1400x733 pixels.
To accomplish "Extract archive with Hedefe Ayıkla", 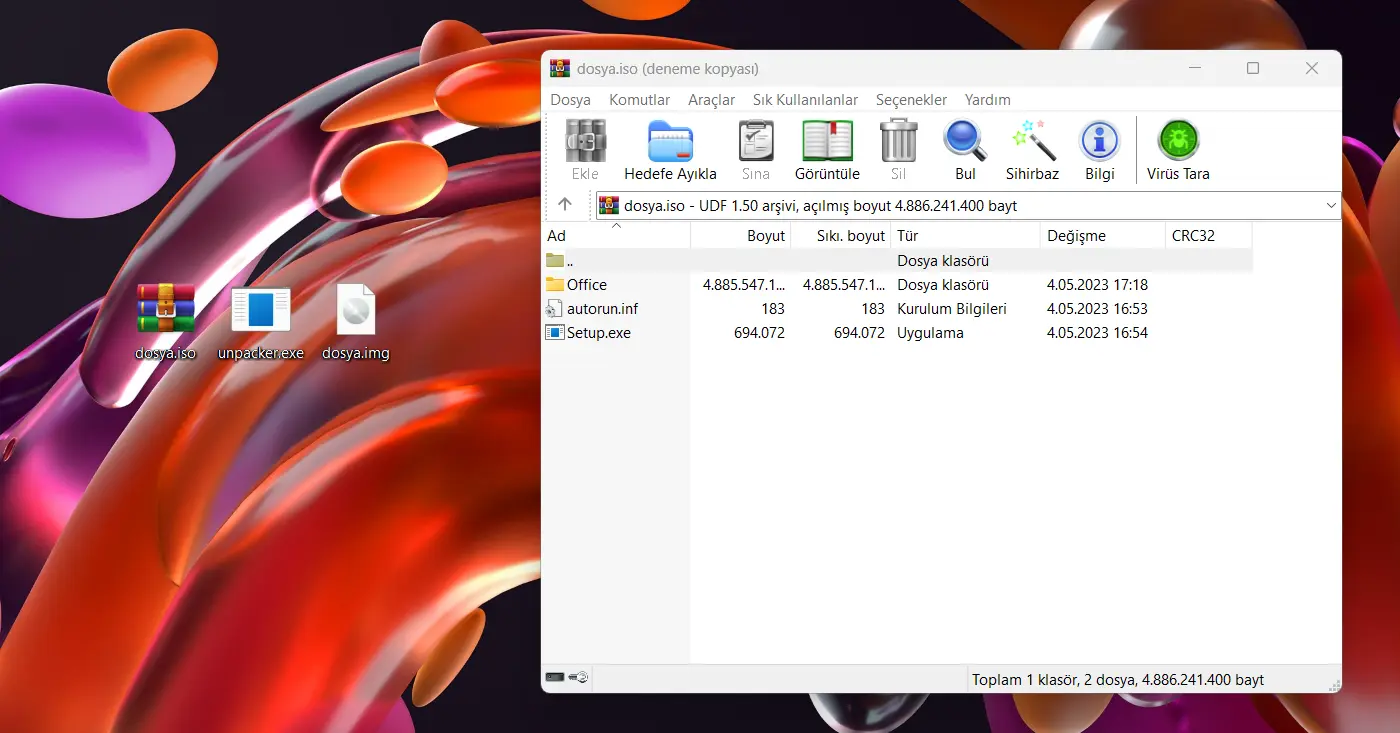I will click(670, 141).
